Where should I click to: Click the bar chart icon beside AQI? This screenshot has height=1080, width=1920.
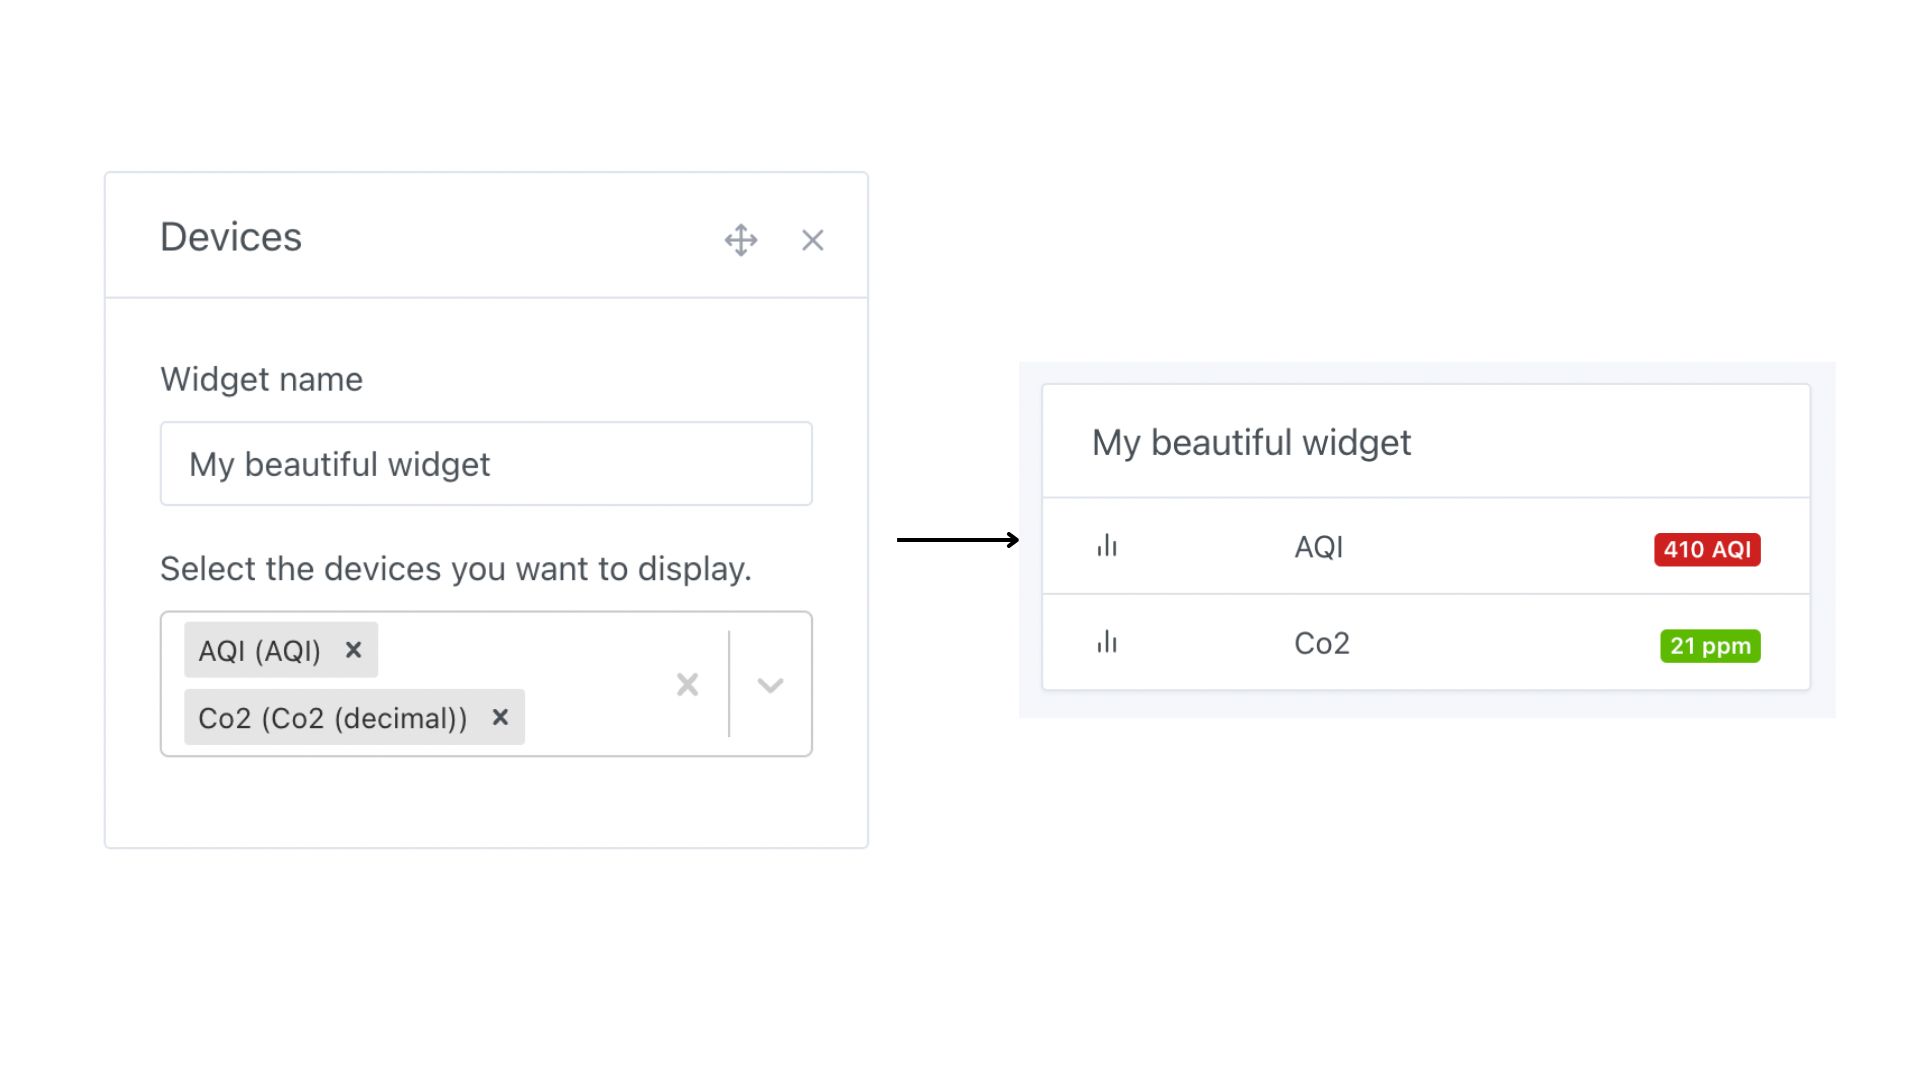coord(1106,546)
